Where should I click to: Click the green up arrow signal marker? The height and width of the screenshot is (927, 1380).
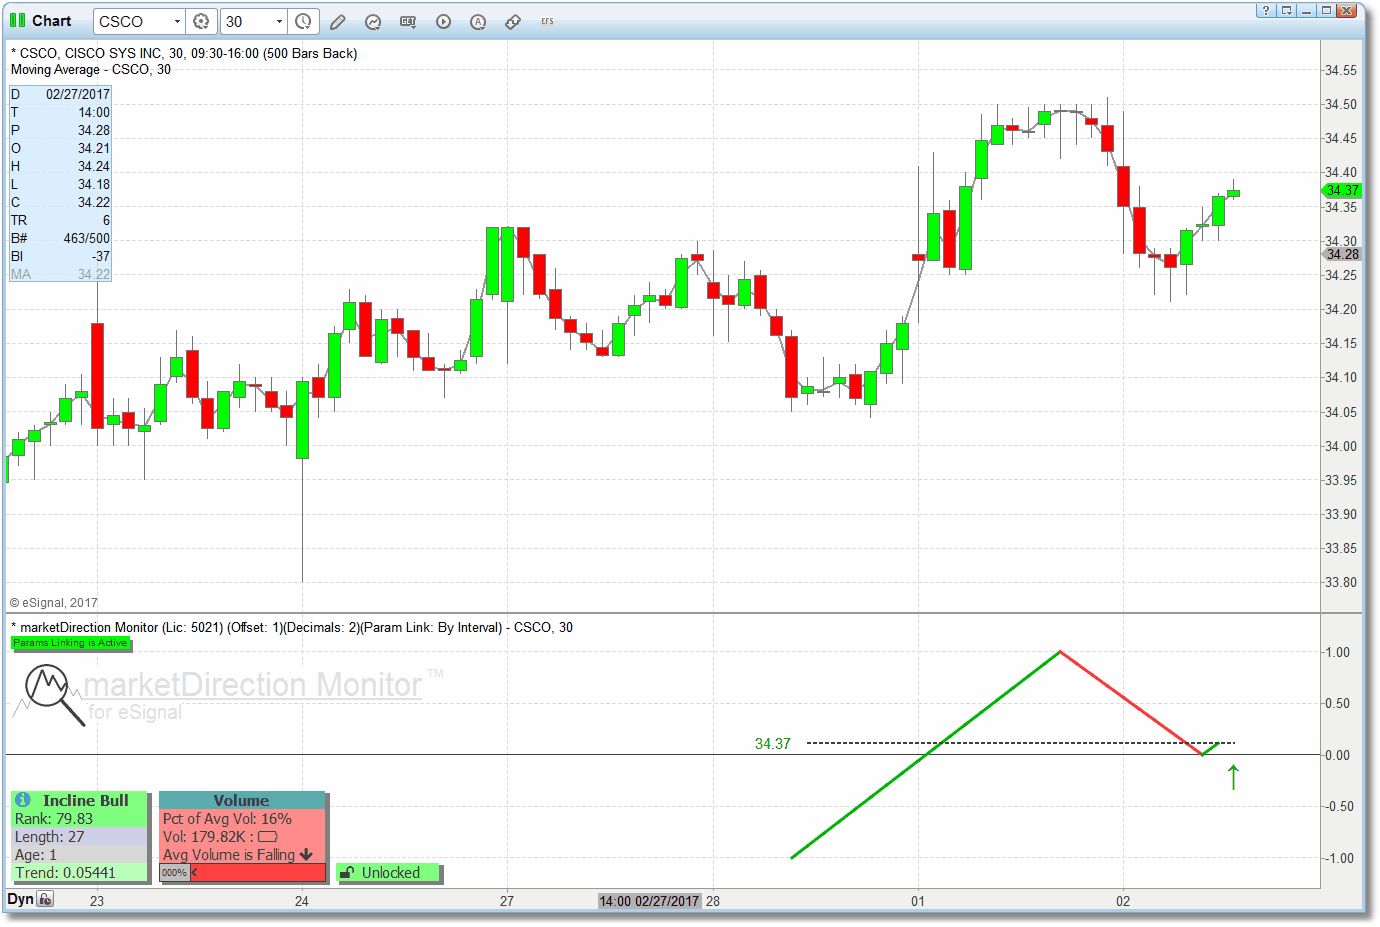click(1233, 776)
